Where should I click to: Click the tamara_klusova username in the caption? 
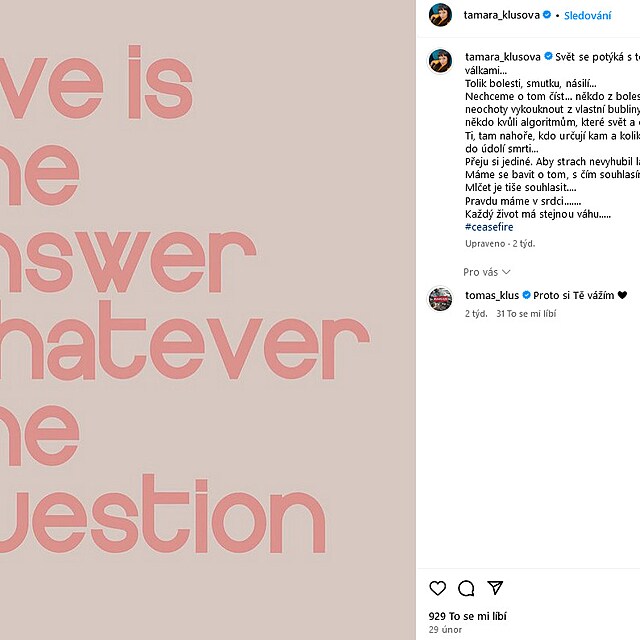click(502, 56)
